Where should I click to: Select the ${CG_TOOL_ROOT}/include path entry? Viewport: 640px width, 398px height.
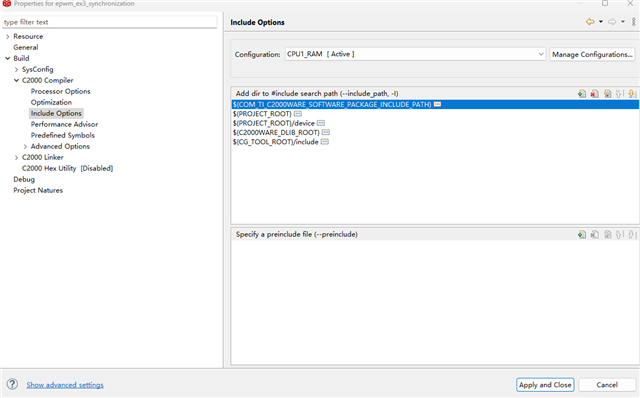276,142
